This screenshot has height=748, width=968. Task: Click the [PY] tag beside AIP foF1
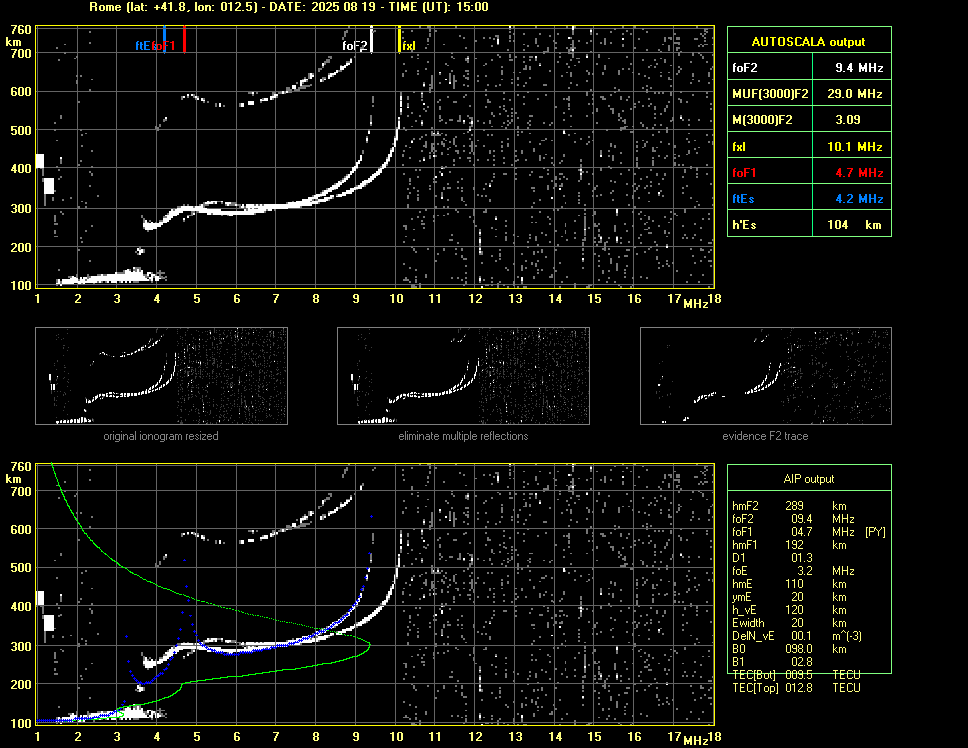tap(875, 531)
